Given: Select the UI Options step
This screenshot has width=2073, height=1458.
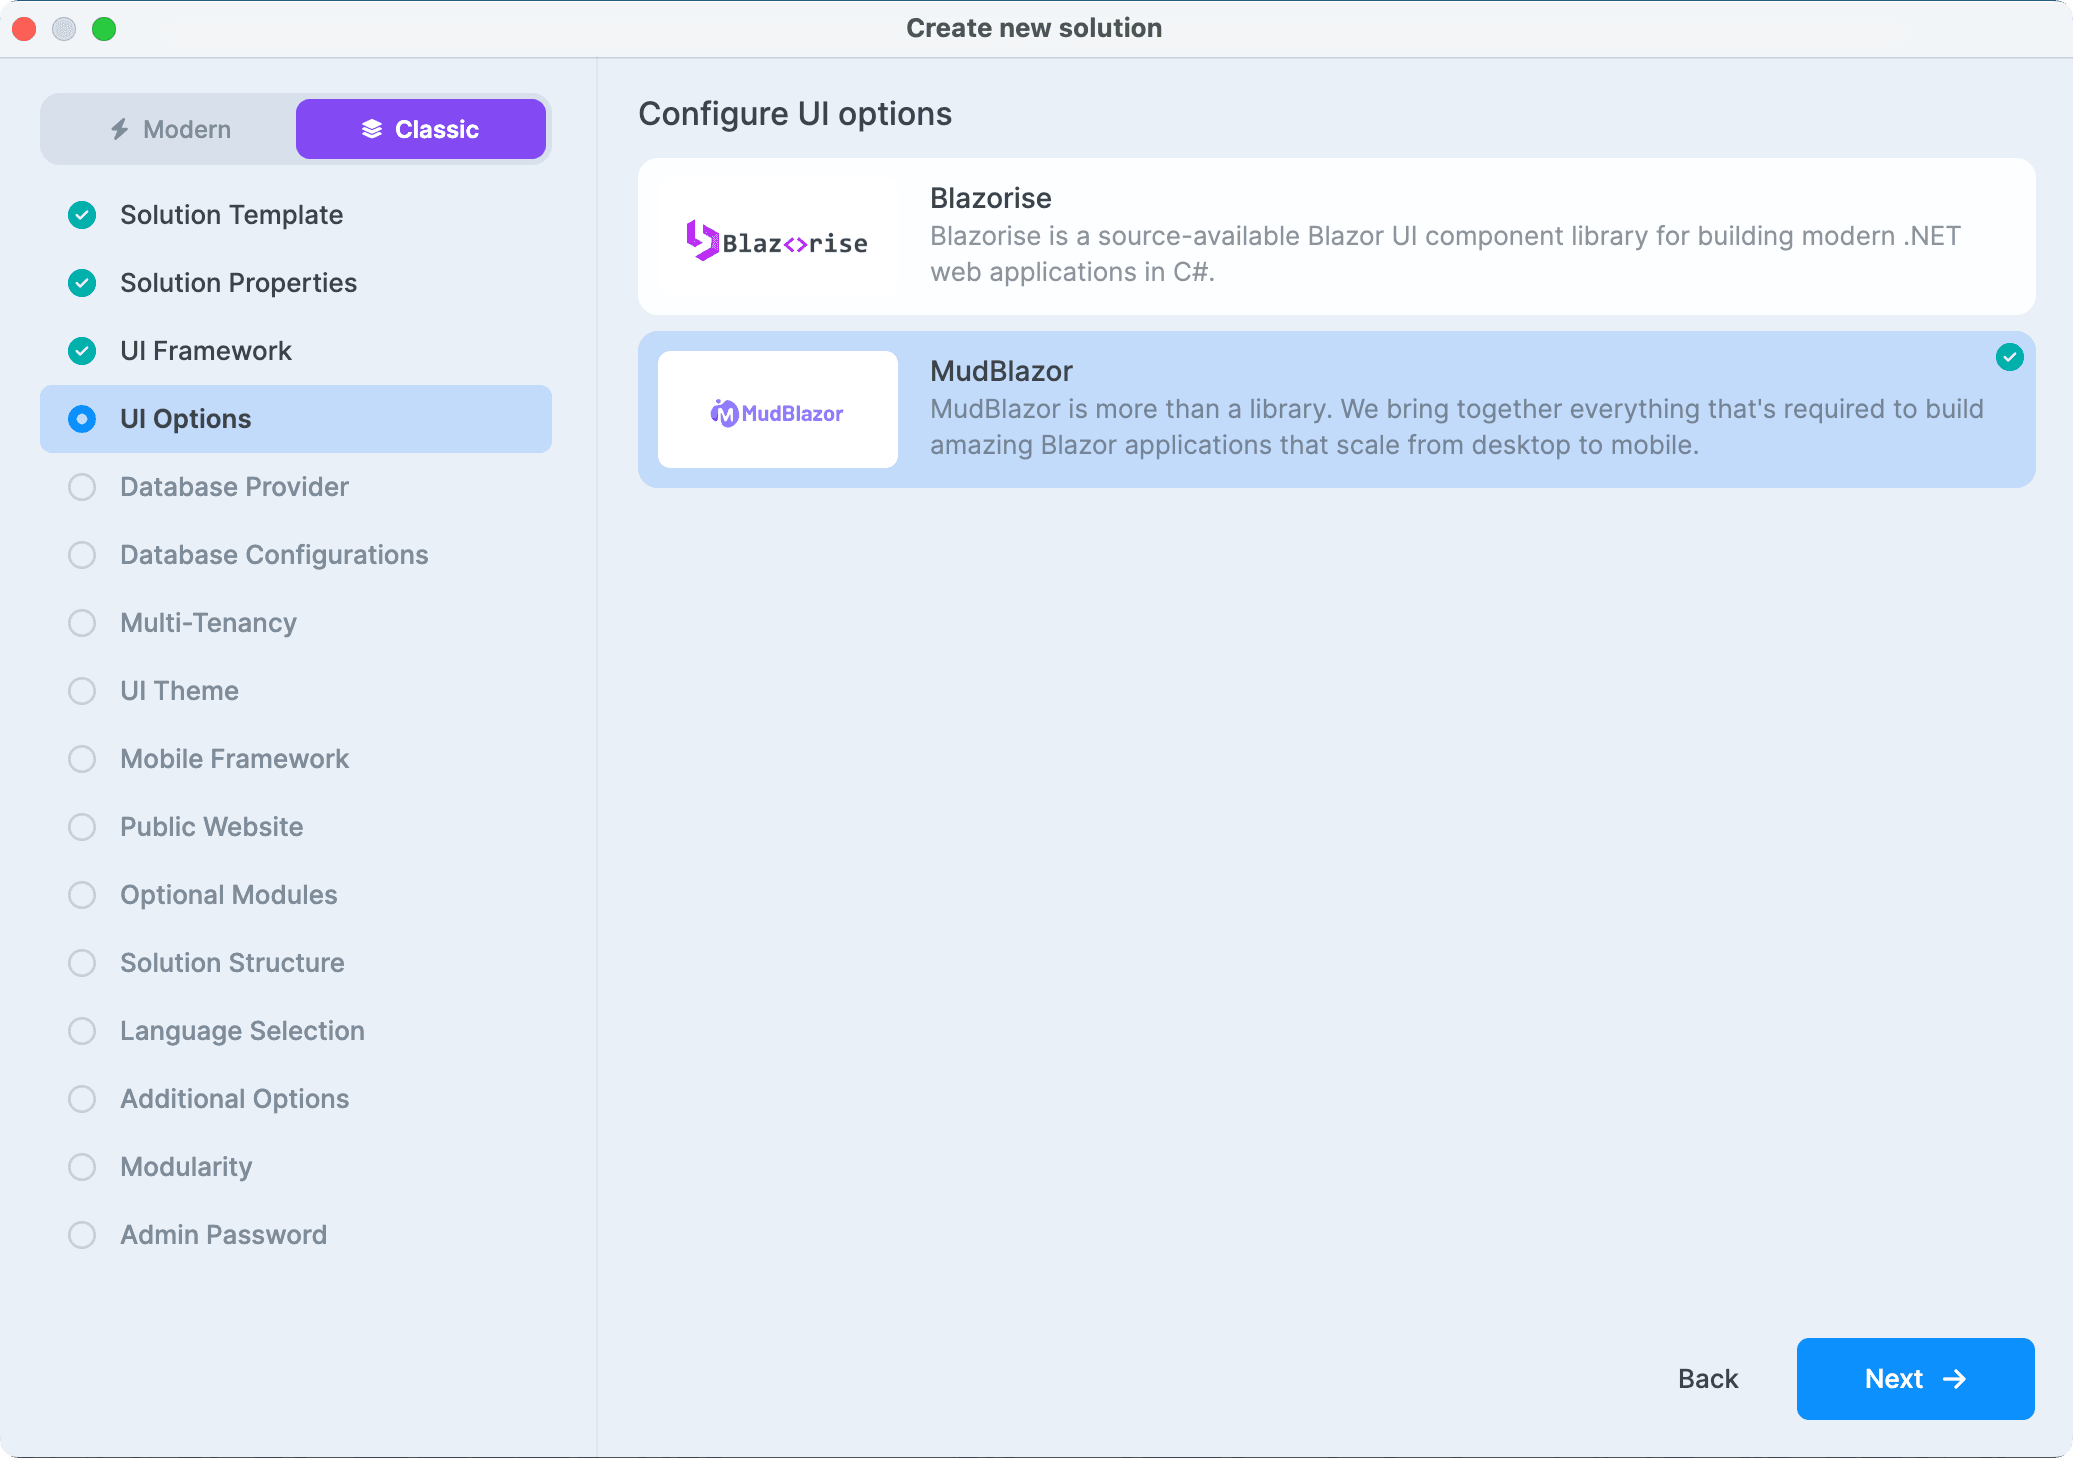Looking at the screenshot, I should click(x=296, y=419).
